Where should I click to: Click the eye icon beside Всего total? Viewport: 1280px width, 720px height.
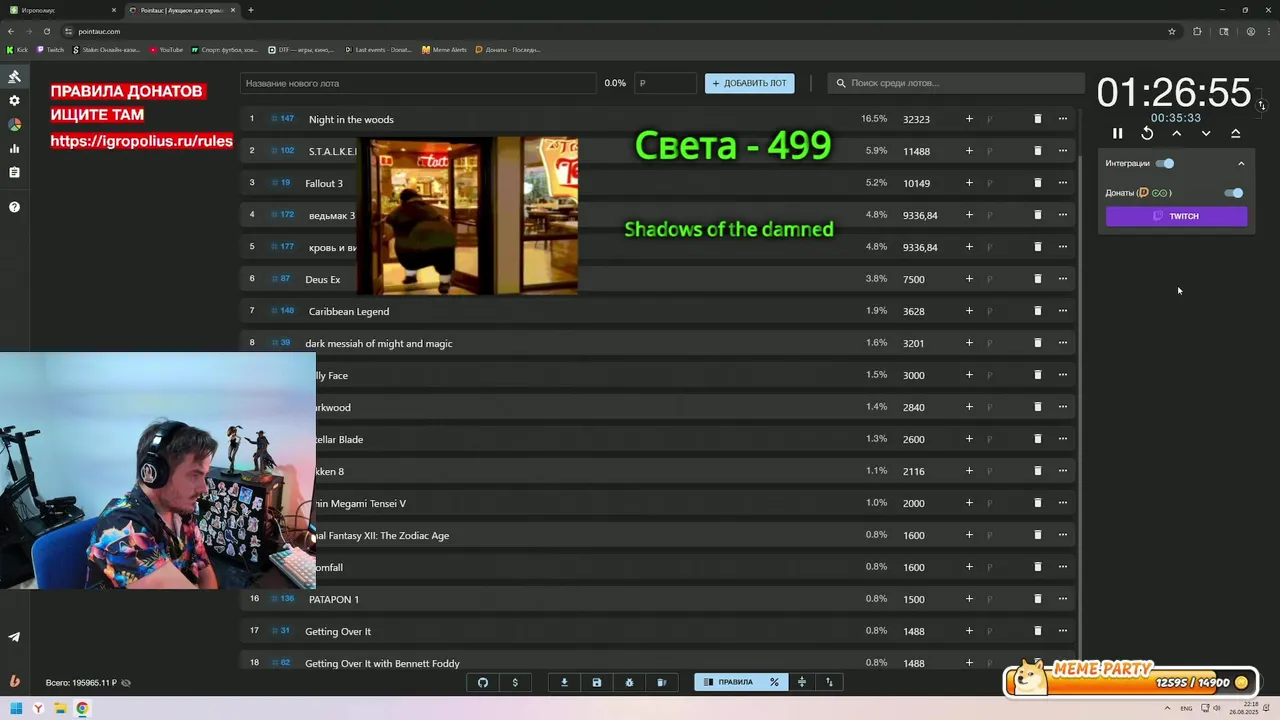126,683
